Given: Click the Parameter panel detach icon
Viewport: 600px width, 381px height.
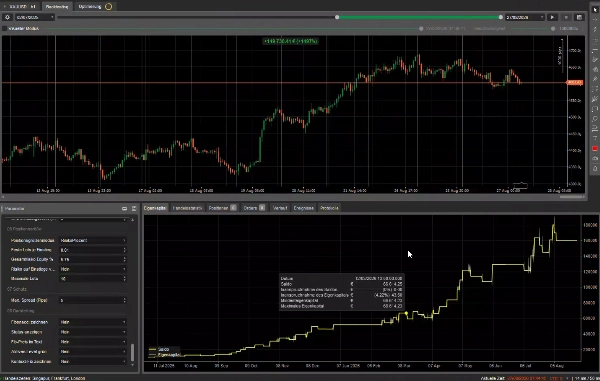Looking at the screenshot, I should [x=124, y=208].
